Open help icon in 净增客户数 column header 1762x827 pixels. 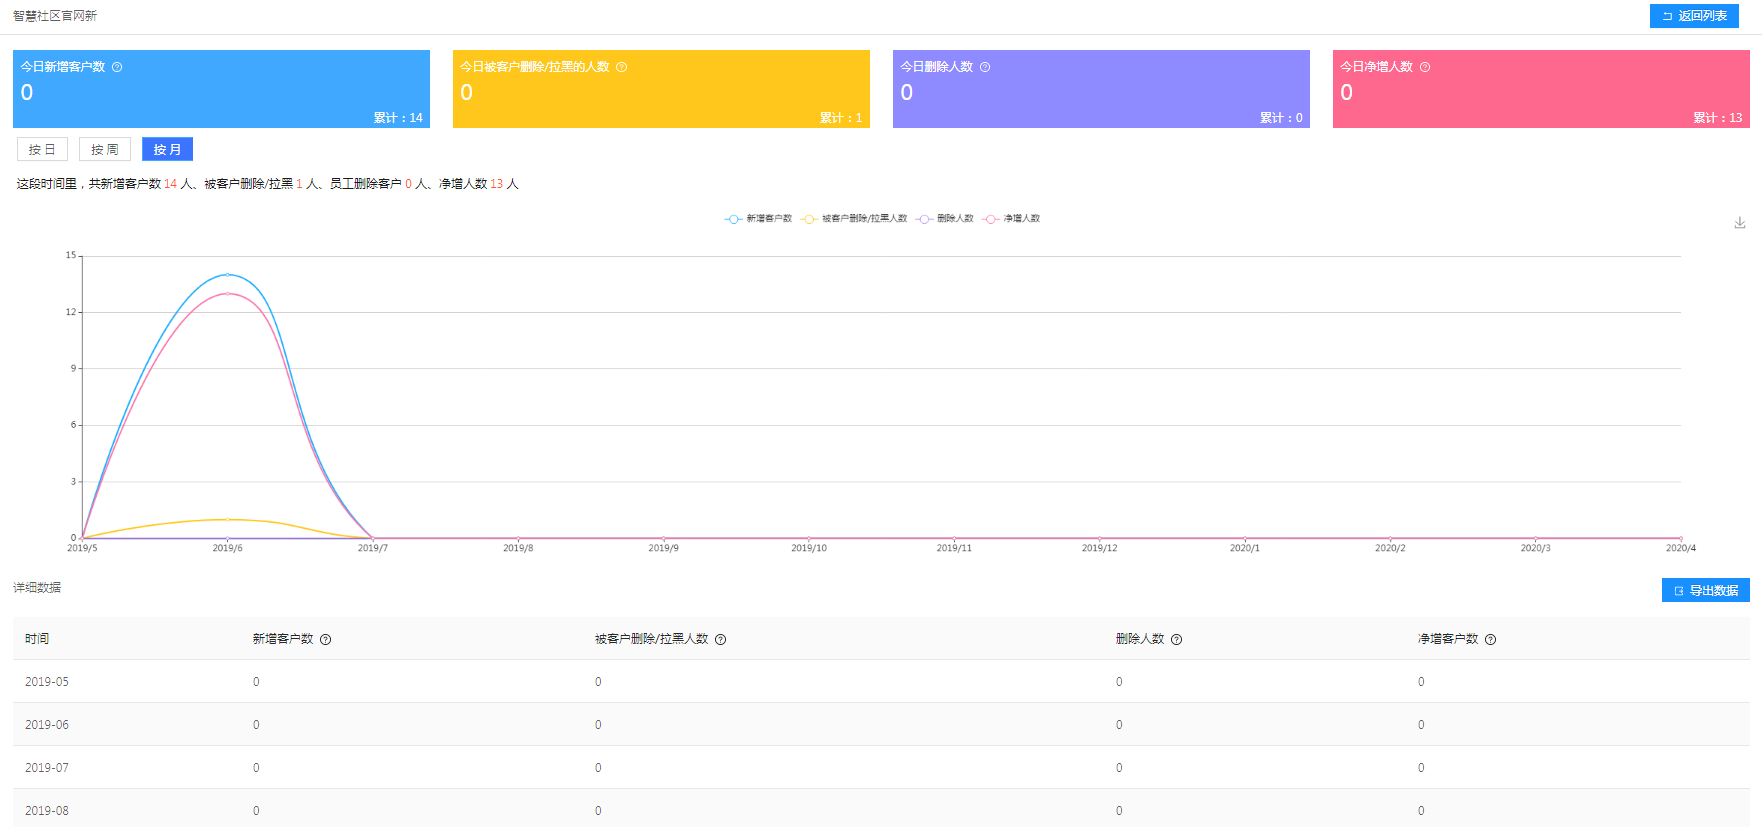click(1490, 640)
